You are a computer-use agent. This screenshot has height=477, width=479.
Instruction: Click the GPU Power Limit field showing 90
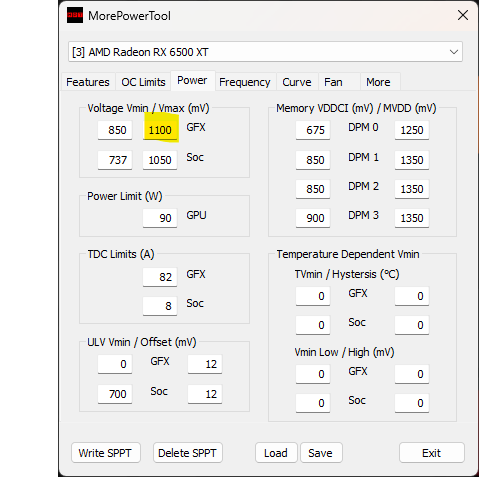click(x=160, y=218)
